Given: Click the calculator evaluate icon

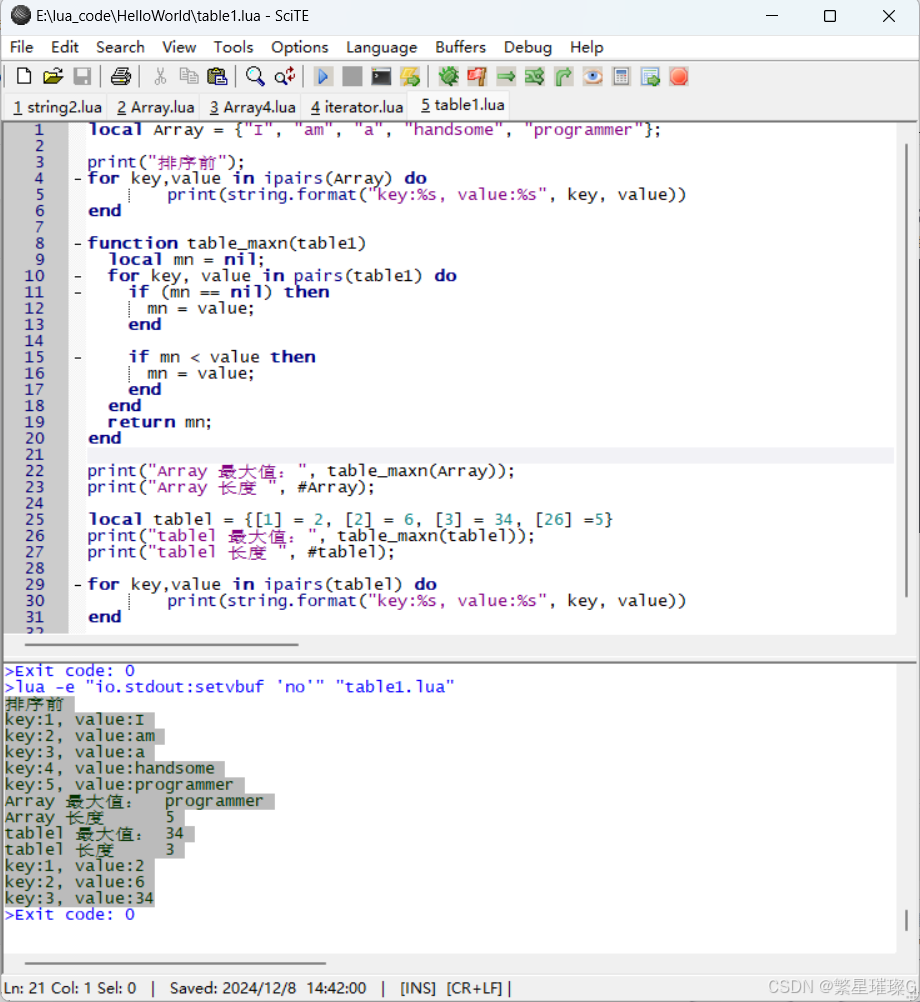Looking at the screenshot, I should click(x=622, y=77).
